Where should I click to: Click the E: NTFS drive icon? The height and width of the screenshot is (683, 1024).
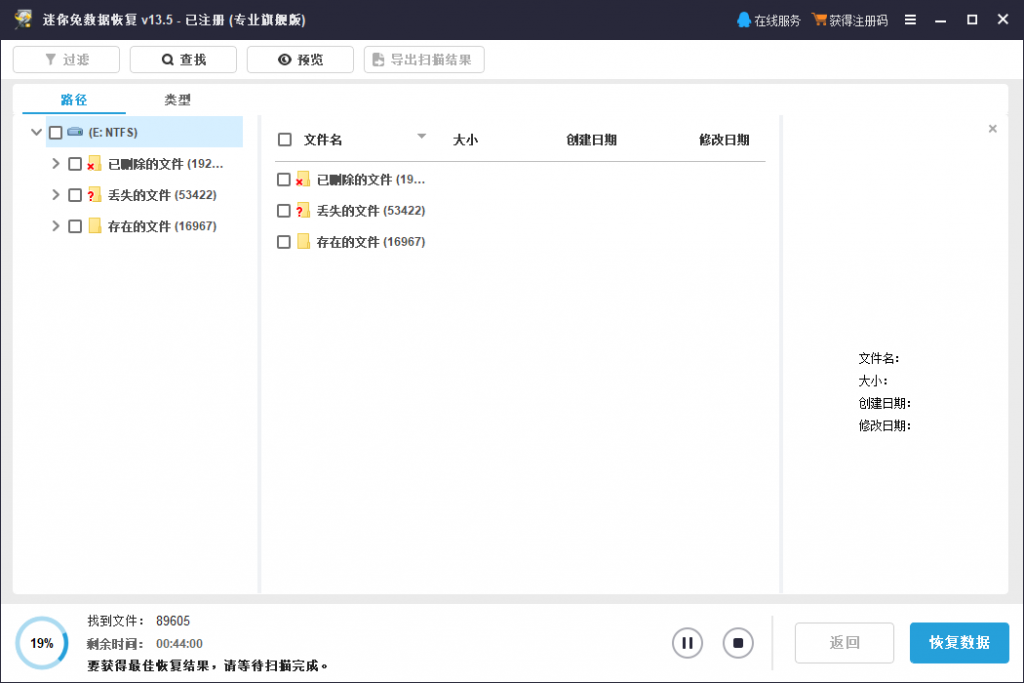(75, 132)
